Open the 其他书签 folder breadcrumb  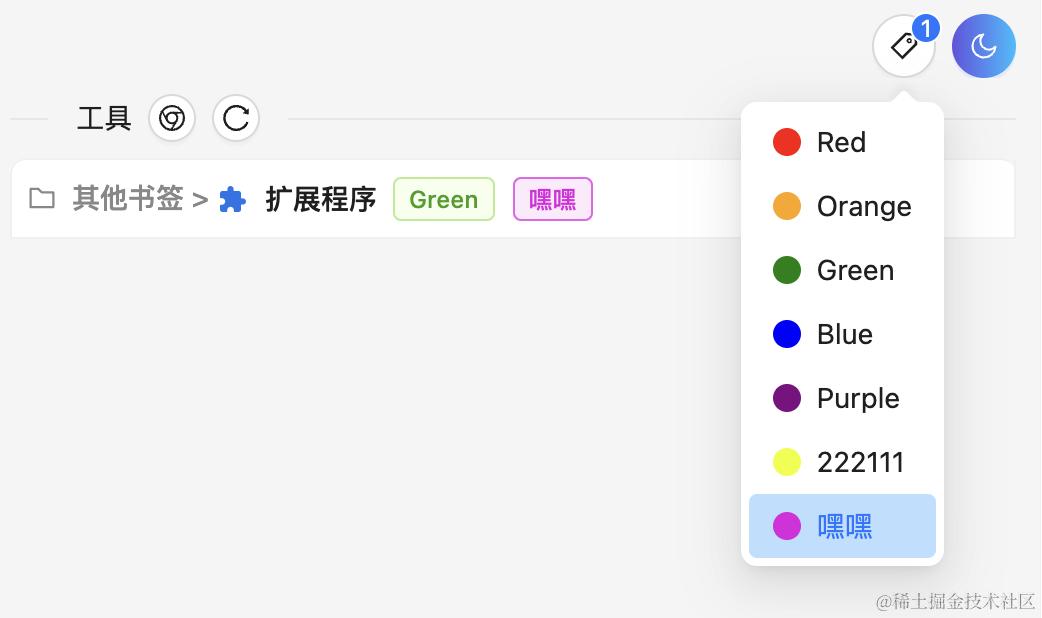point(128,199)
